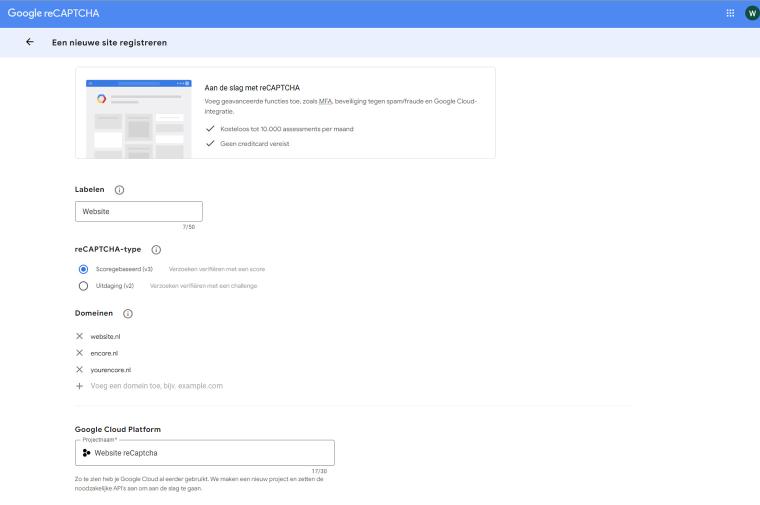The height and width of the screenshot is (505, 760).
Task: Open the Google apps grid
Action: point(730,13)
